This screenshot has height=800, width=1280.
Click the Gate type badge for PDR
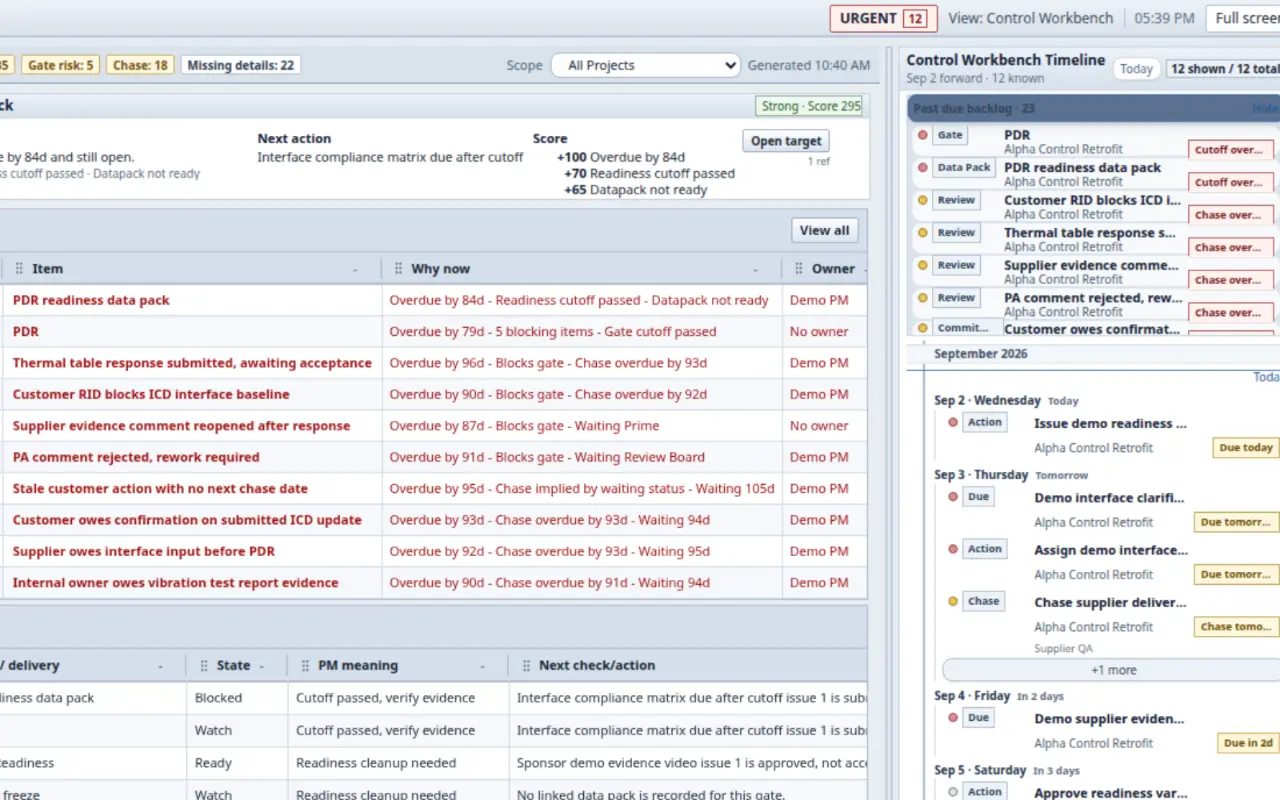pos(950,135)
